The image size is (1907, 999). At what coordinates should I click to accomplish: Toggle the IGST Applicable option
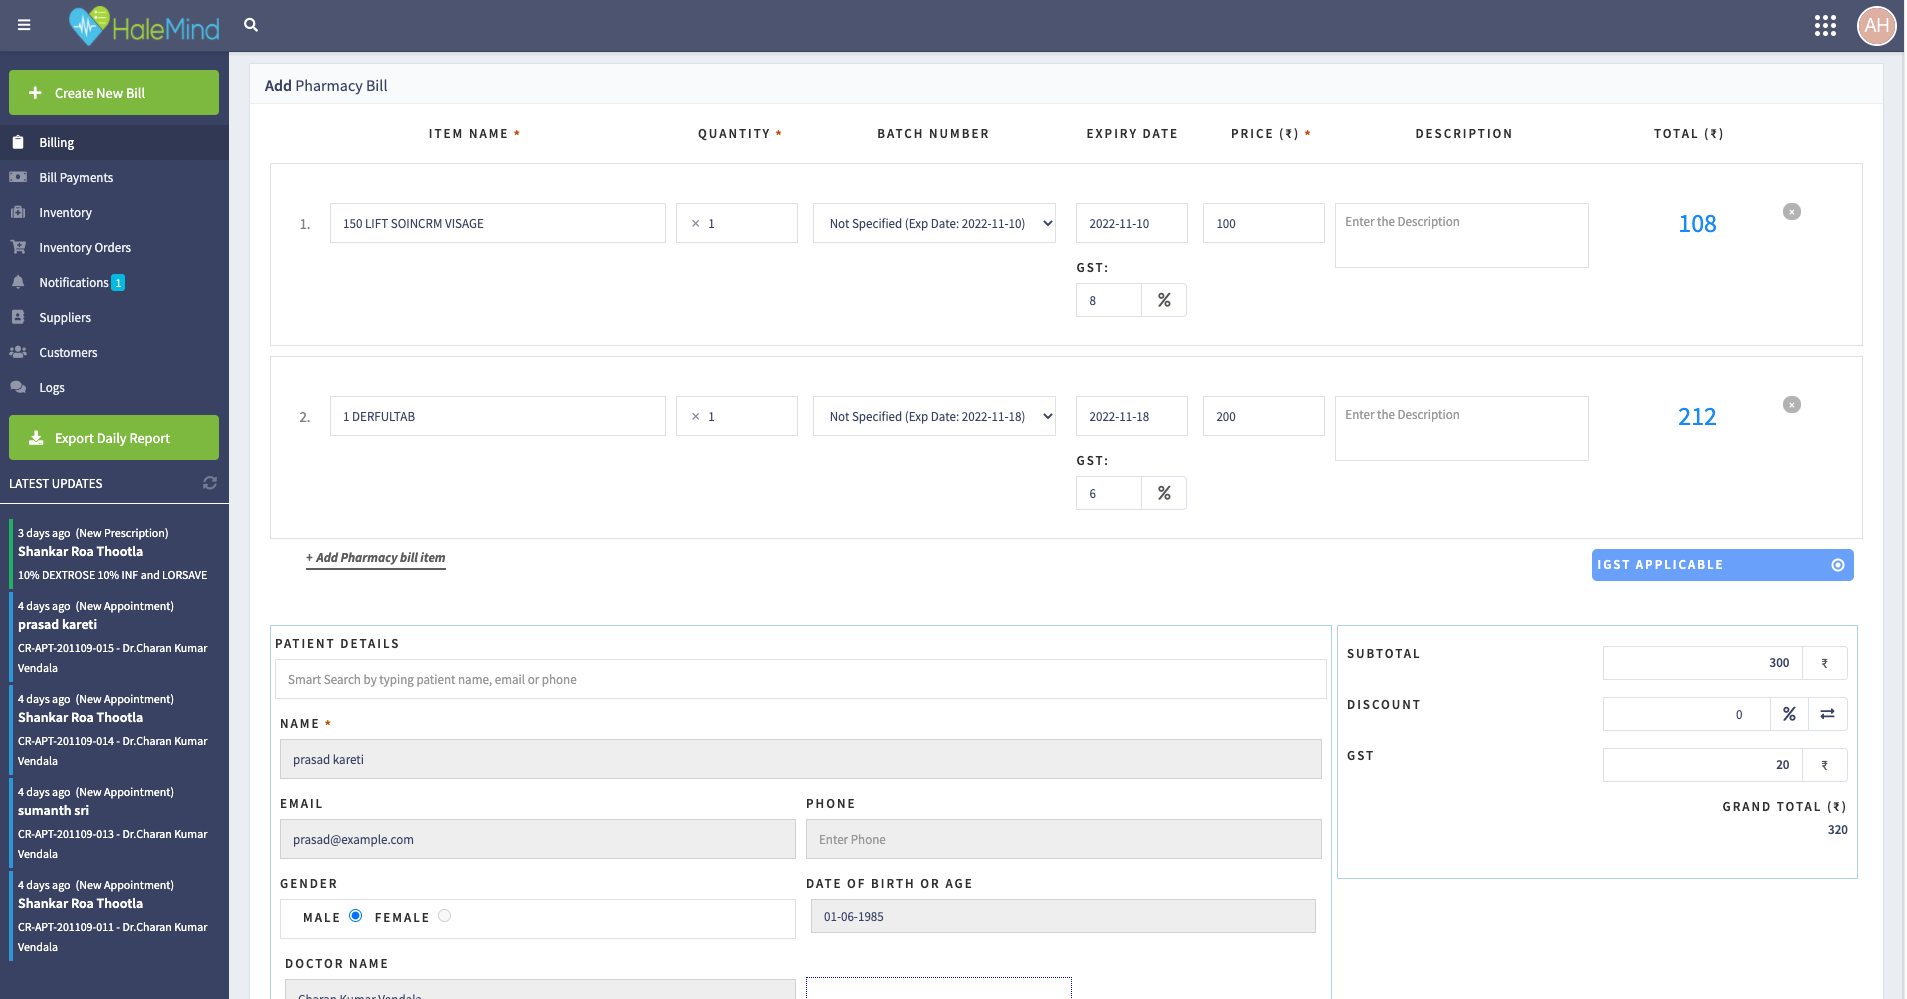[x=1722, y=565]
